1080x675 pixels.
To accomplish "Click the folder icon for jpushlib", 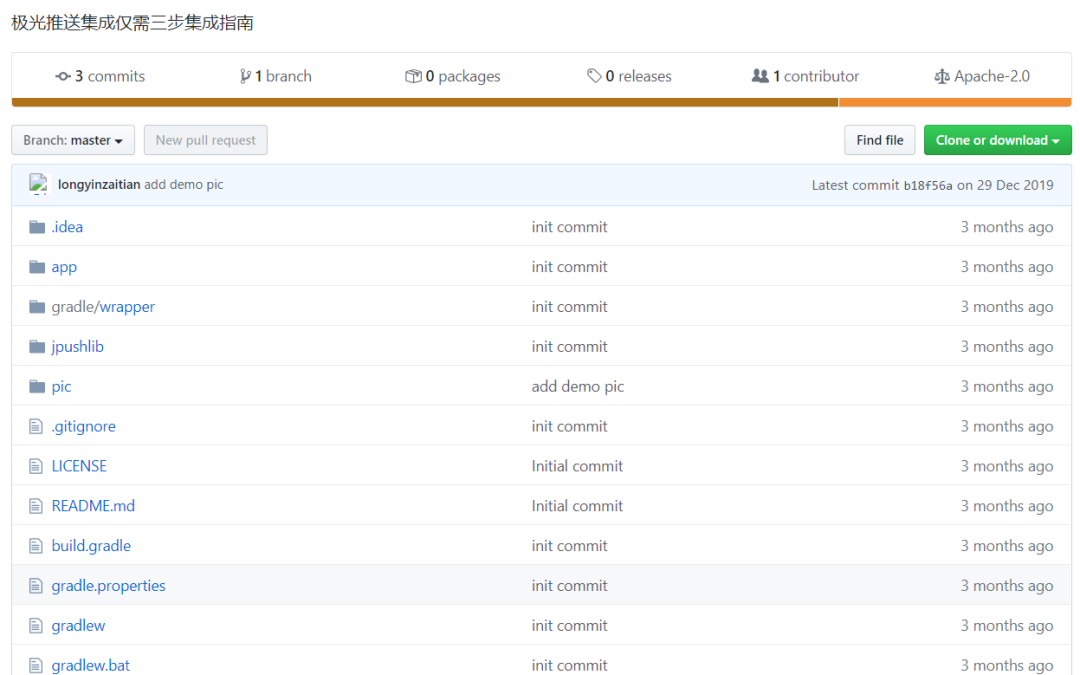I will click(37, 347).
